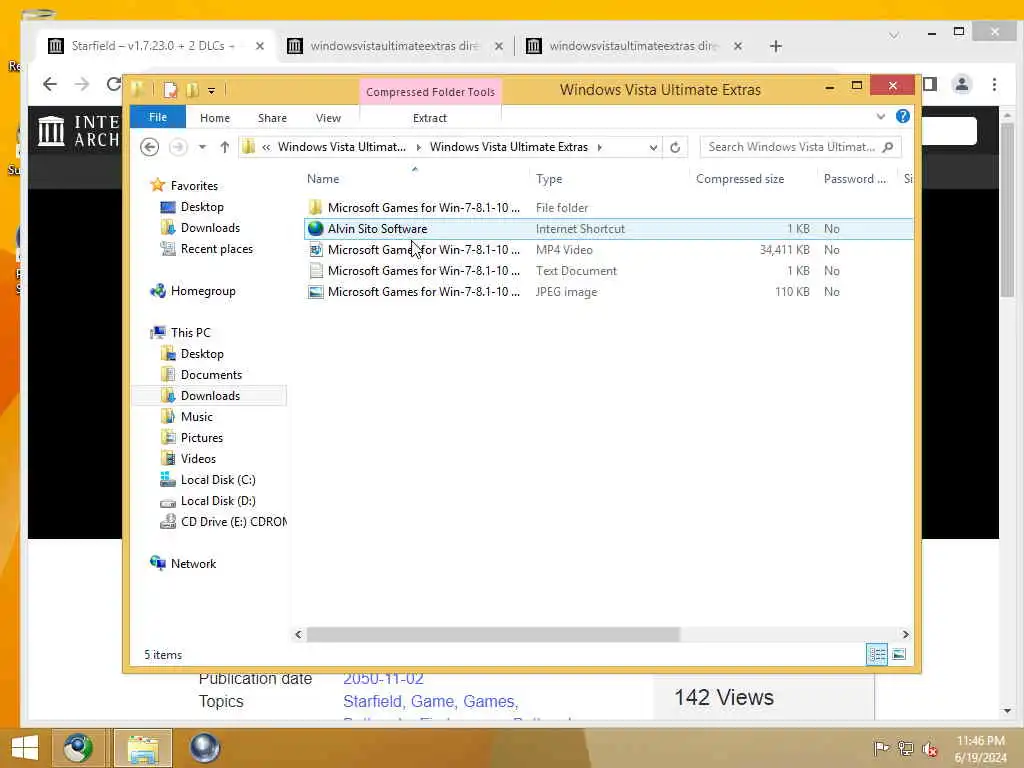Click the horizontal scrollbar in file list
Image resolution: width=1024 pixels, height=768 pixels.
(x=493, y=634)
